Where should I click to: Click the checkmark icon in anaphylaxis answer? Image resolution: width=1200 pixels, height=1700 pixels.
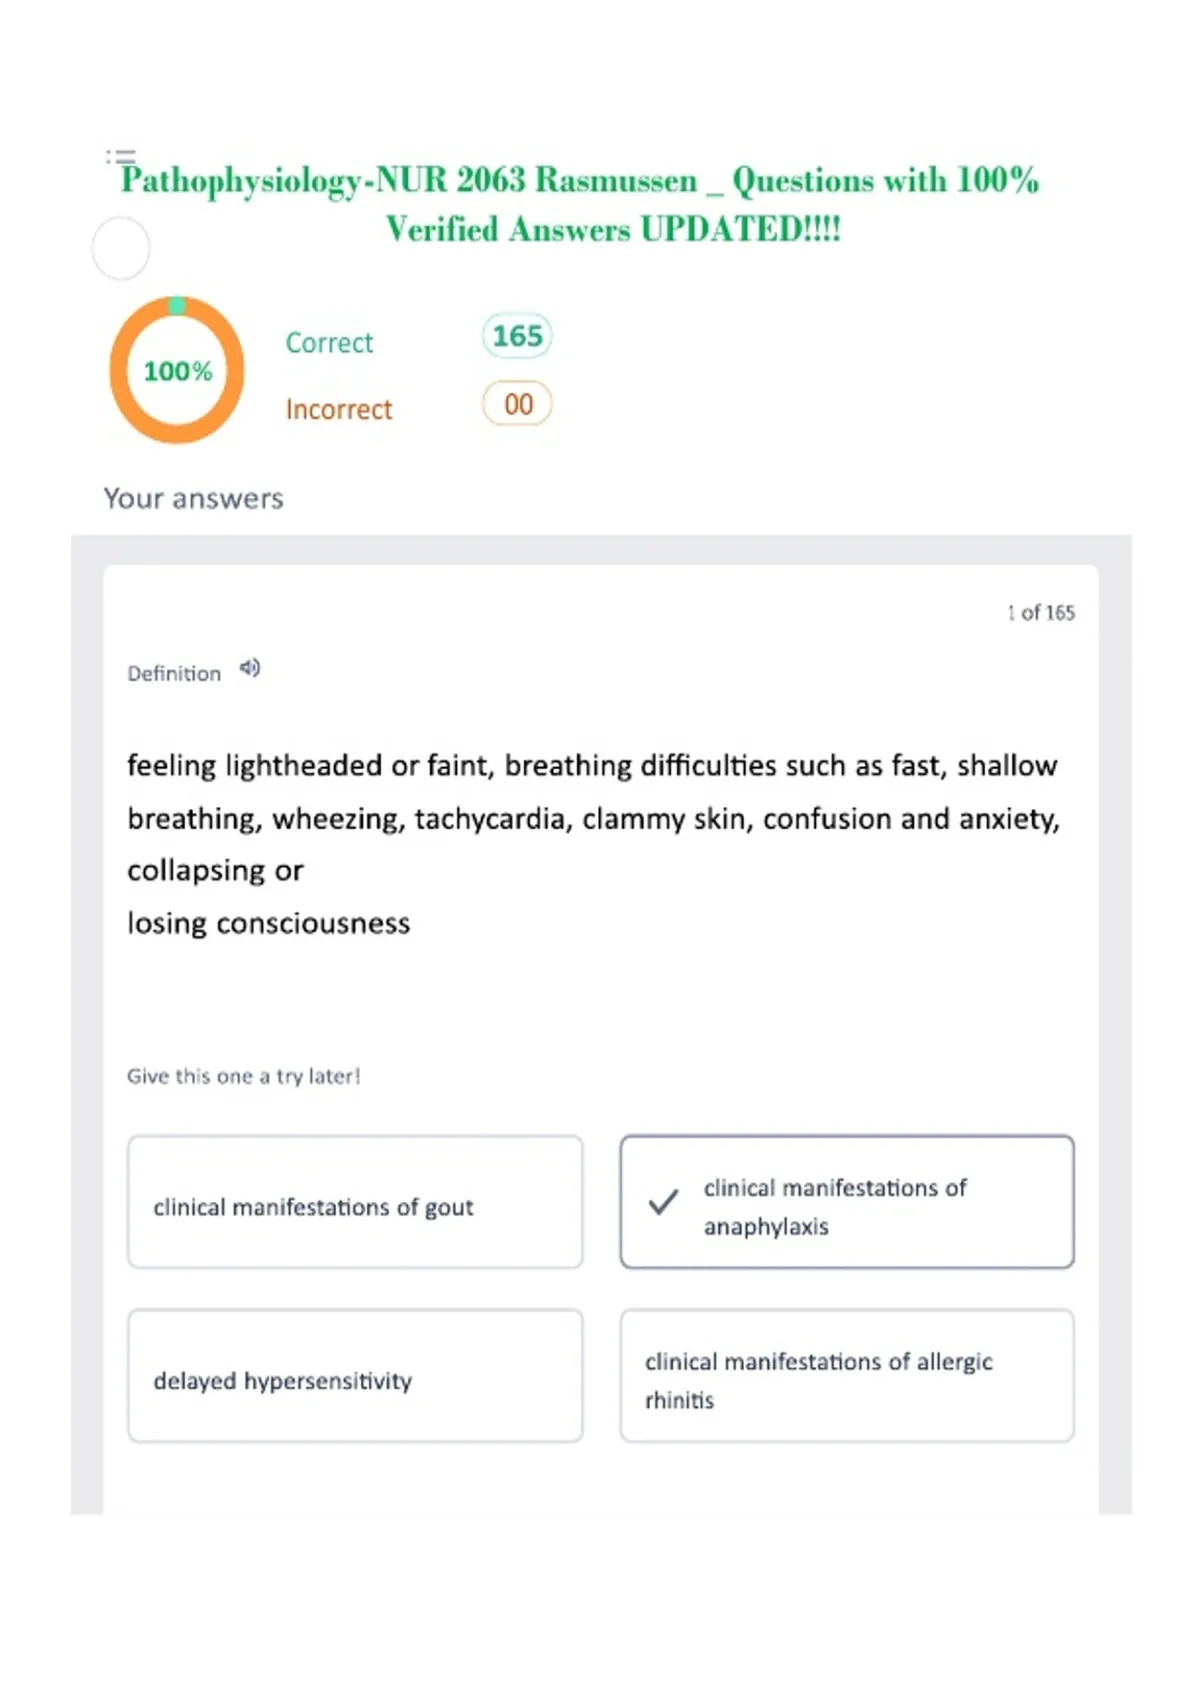pyautogui.click(x=663, y=1201)
